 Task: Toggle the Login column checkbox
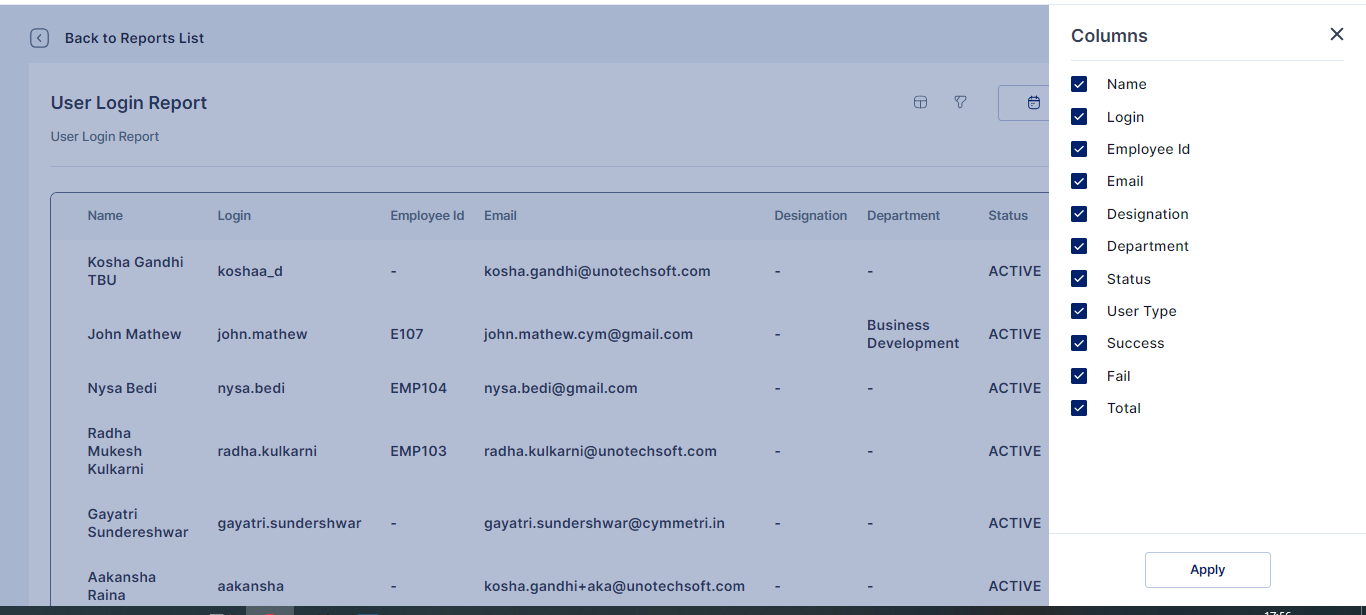1079,117
